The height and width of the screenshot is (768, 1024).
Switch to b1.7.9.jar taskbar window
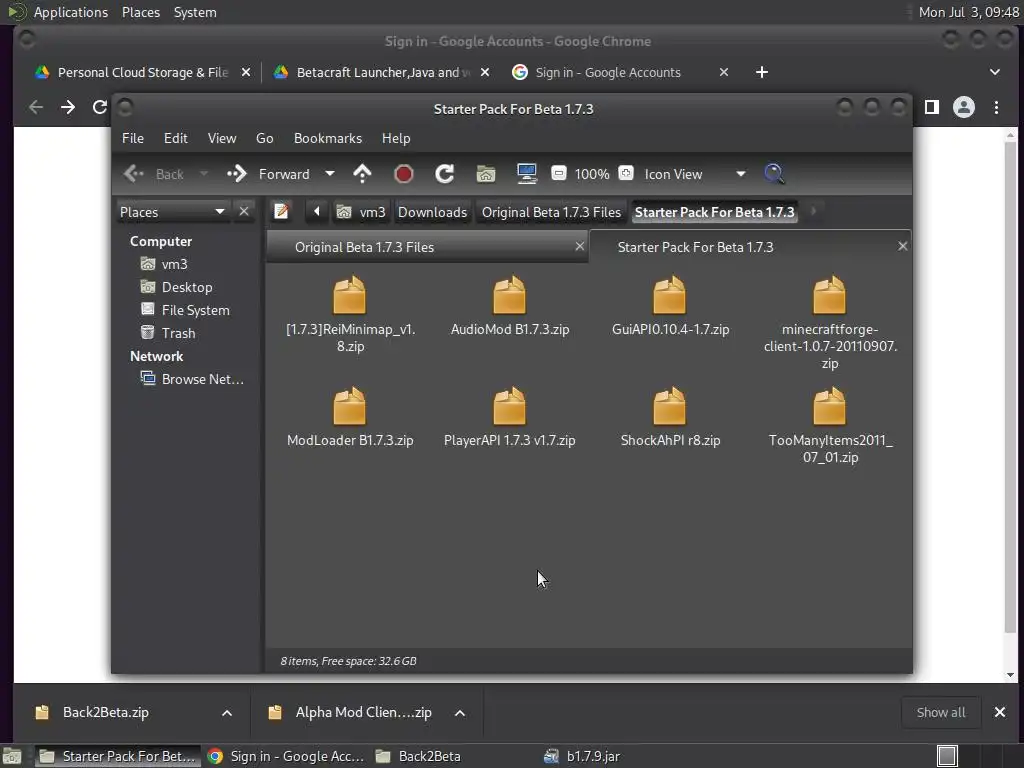point(583,756)
